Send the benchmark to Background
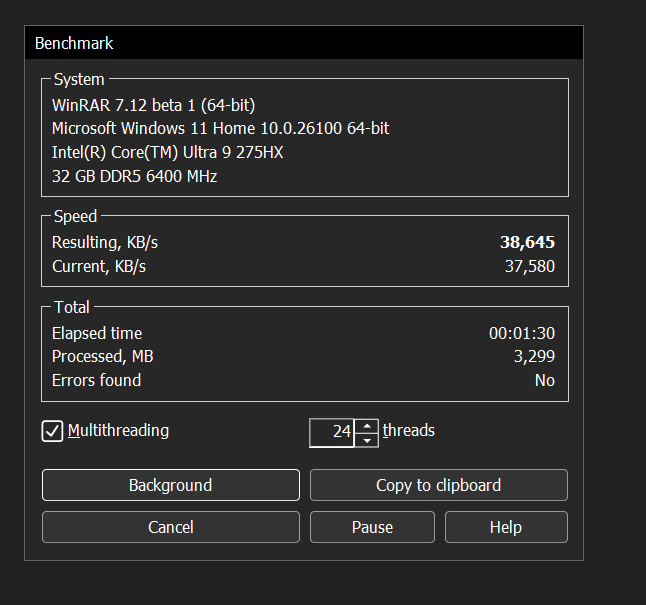This screenshot has width=646, height=605. click(171, 485)
